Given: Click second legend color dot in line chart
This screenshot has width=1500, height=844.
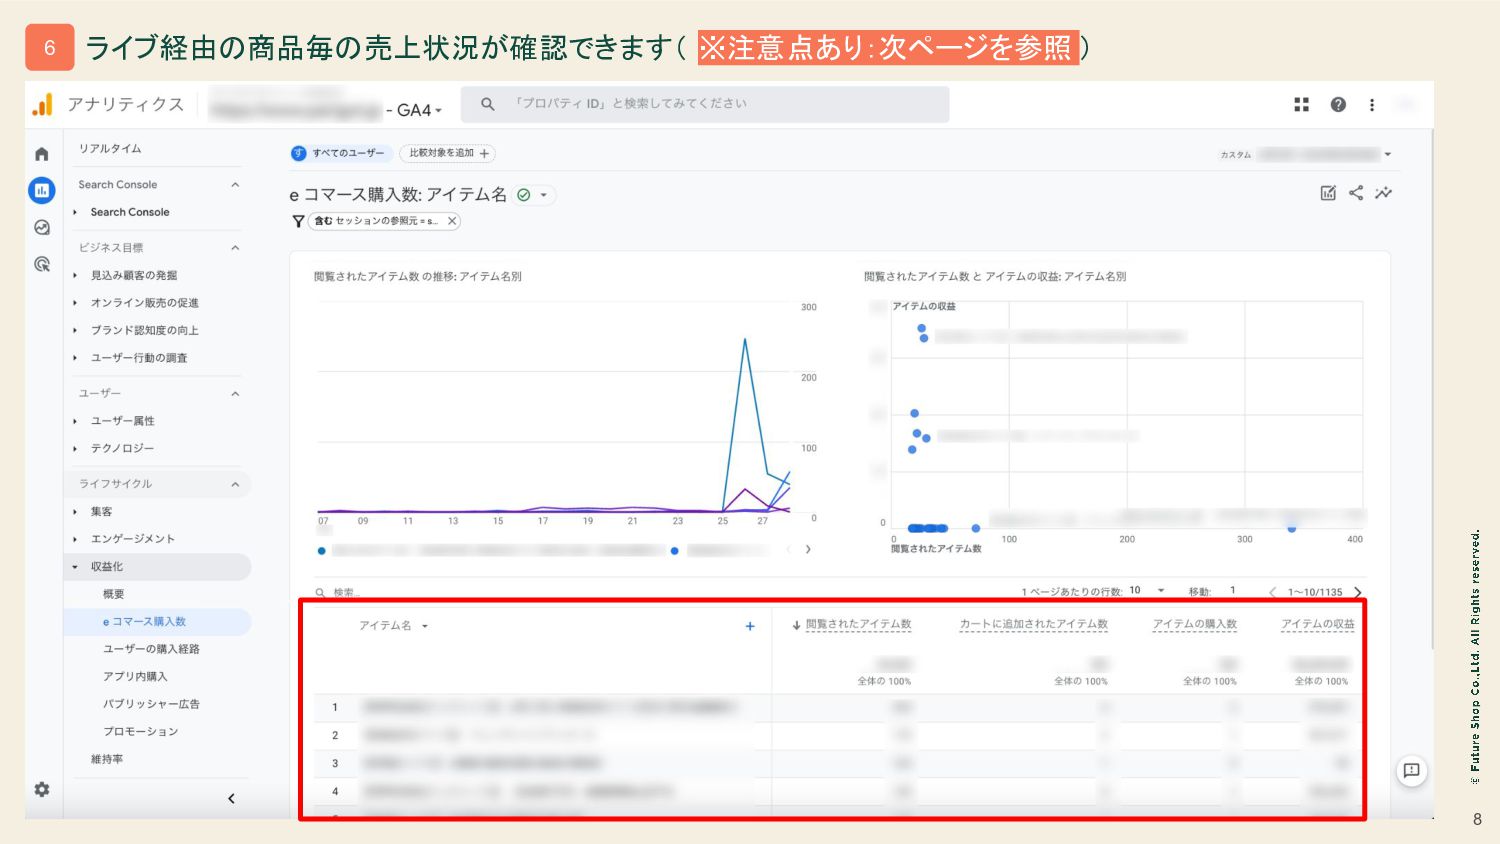Looking at the screenshot, I should [x=675, y=551].
